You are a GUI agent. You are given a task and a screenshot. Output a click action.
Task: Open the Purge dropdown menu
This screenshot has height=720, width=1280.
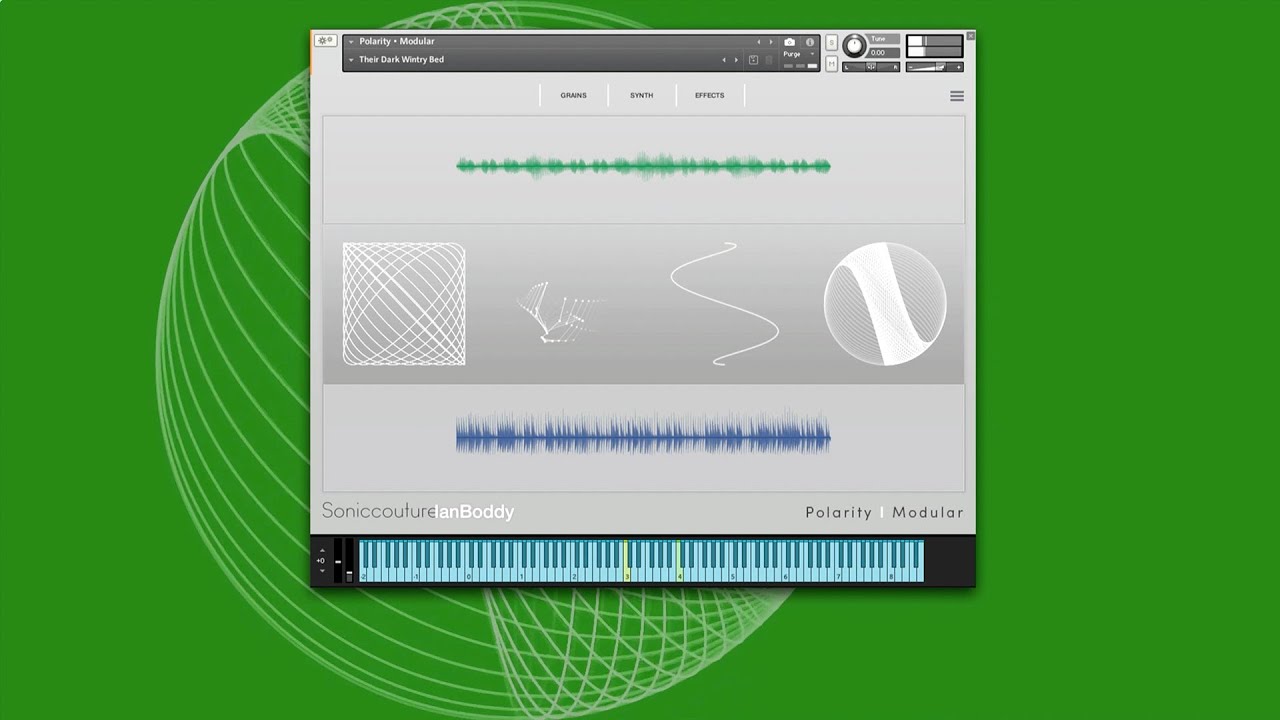(798, 54)
